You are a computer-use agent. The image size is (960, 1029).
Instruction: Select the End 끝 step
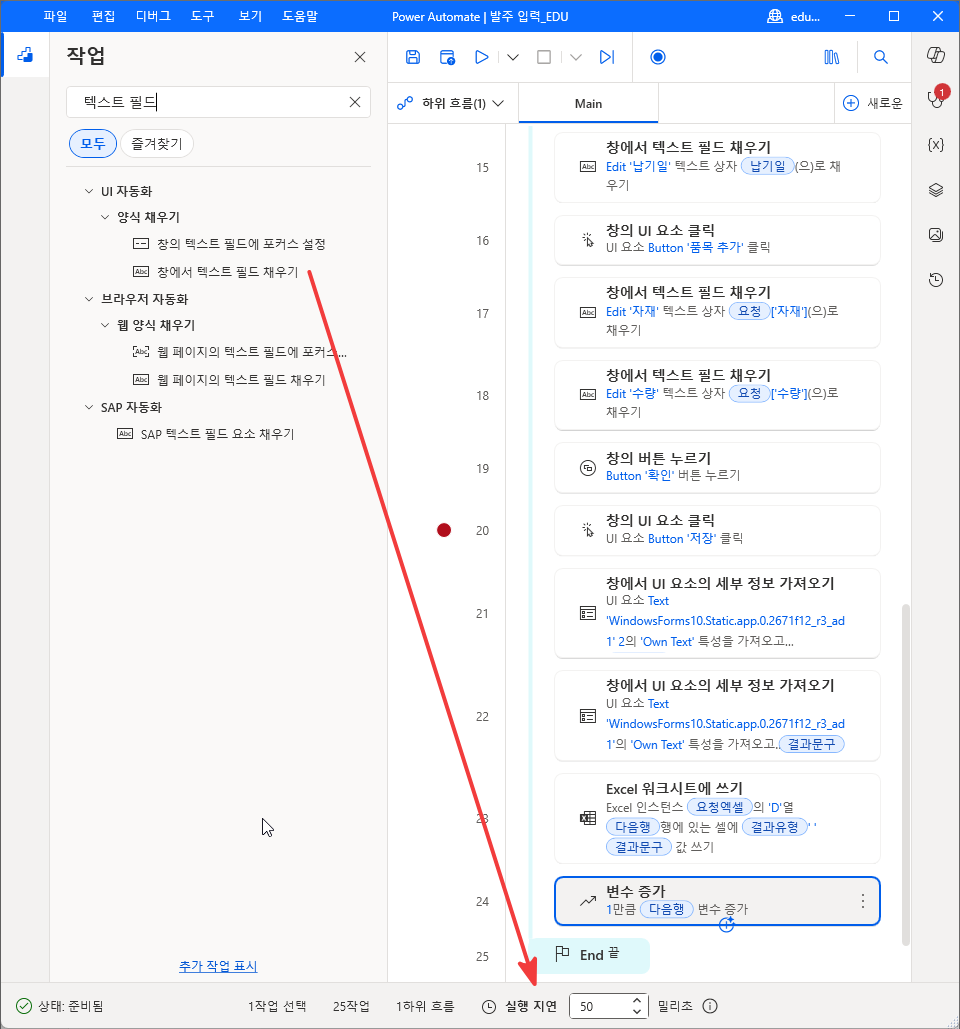pos(589,955)
